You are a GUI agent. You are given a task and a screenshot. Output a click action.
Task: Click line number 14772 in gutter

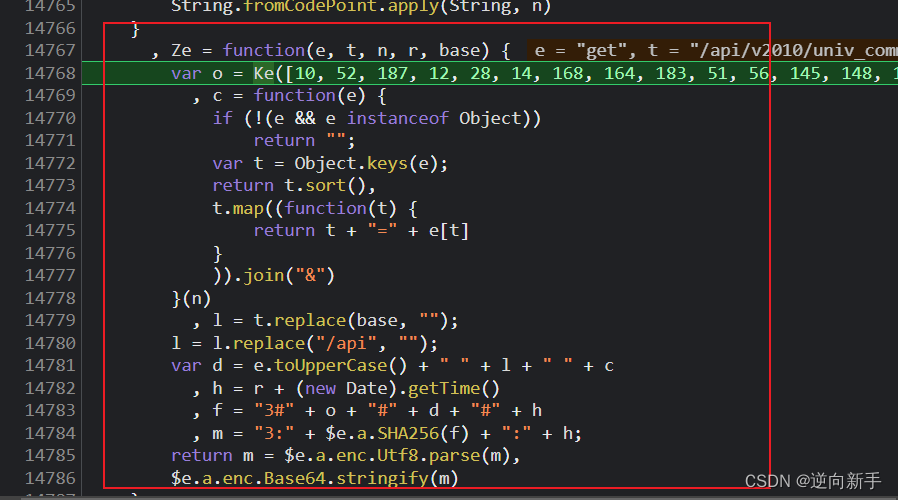point(50,163)
